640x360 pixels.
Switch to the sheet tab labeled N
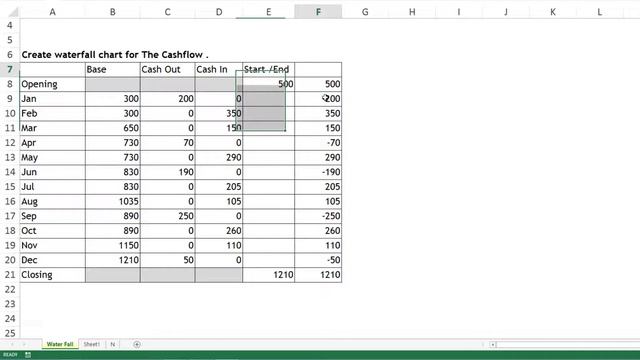coord(113,344)
